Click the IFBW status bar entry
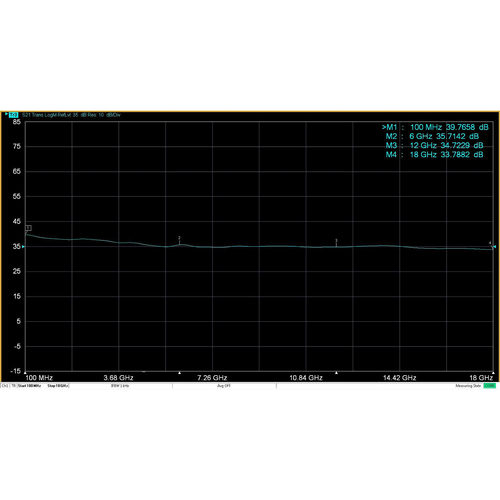 click(x=120, y=386)
